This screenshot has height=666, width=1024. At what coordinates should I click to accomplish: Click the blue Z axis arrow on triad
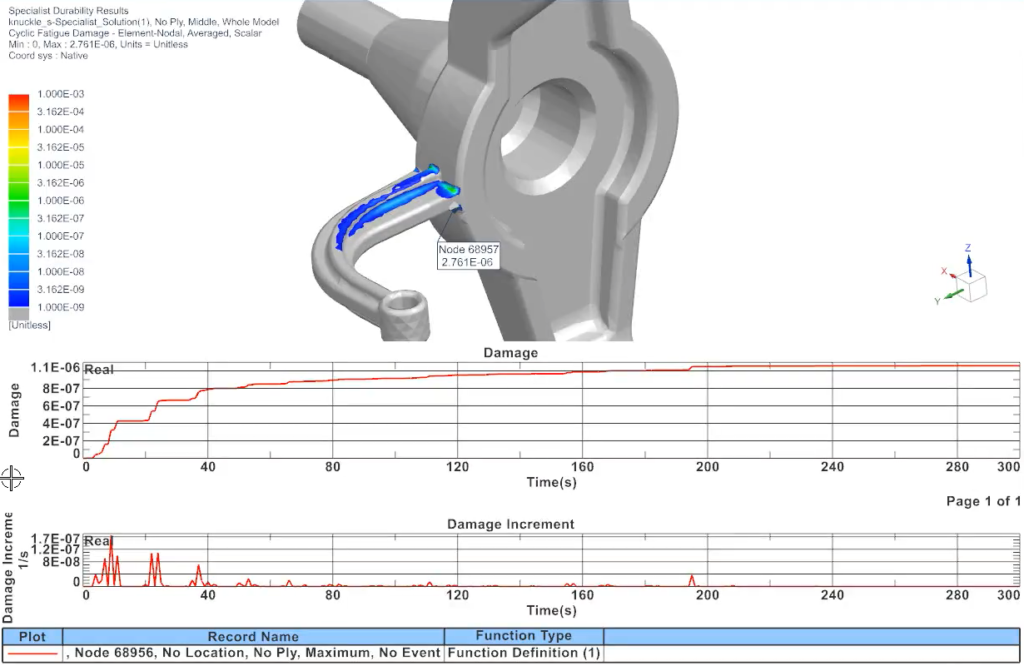point(968,265)
